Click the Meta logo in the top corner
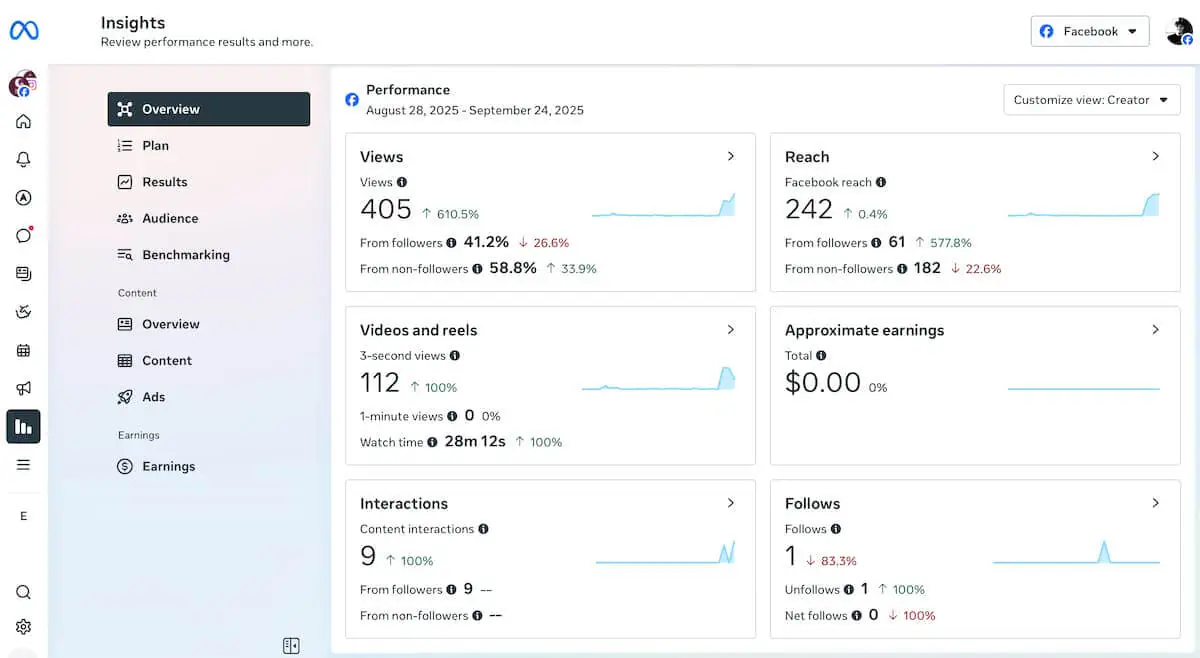 pos(24,29)
